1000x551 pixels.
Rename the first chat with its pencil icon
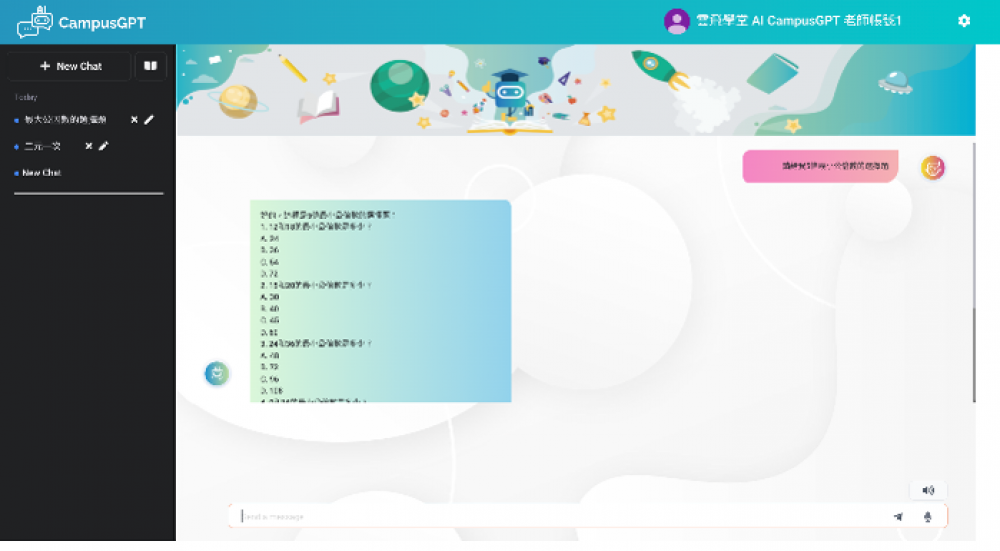pyautogui.click(x=149, y=120)
